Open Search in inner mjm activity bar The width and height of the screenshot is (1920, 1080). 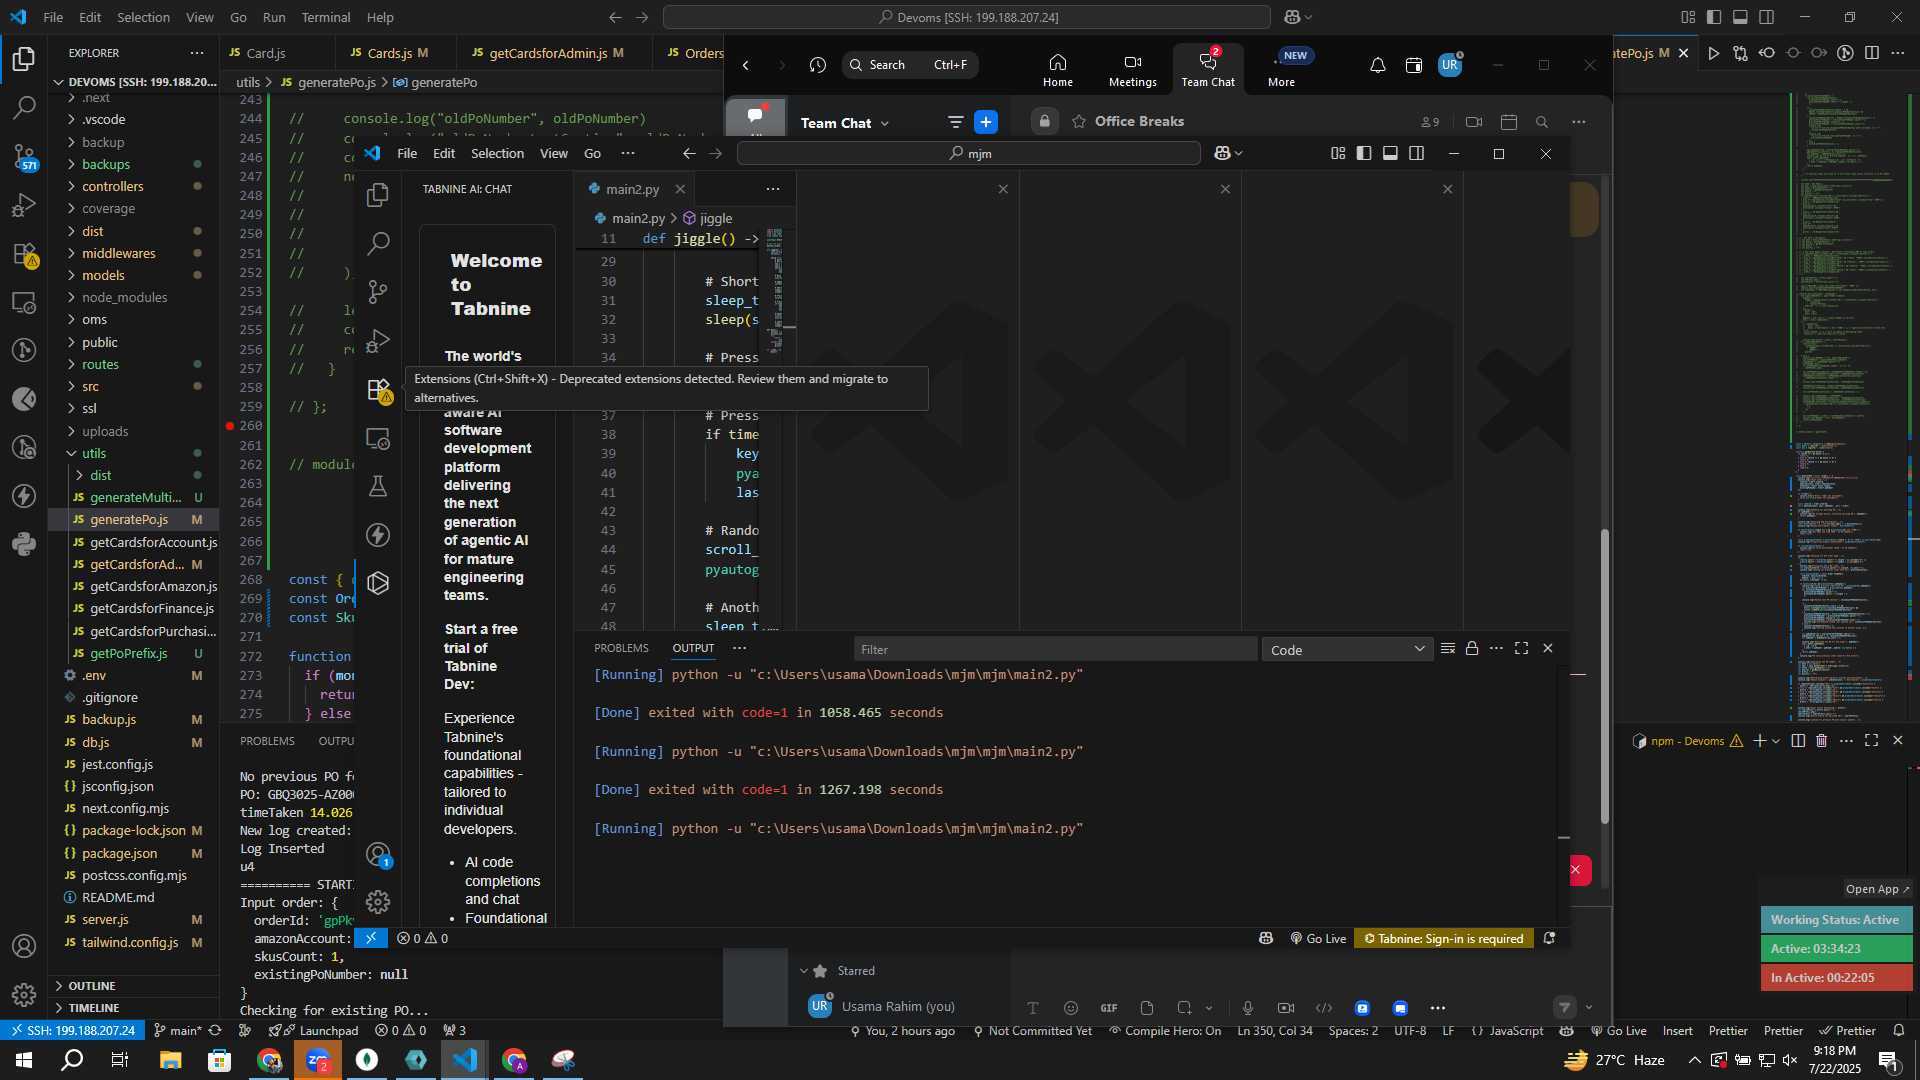point(378,243)
